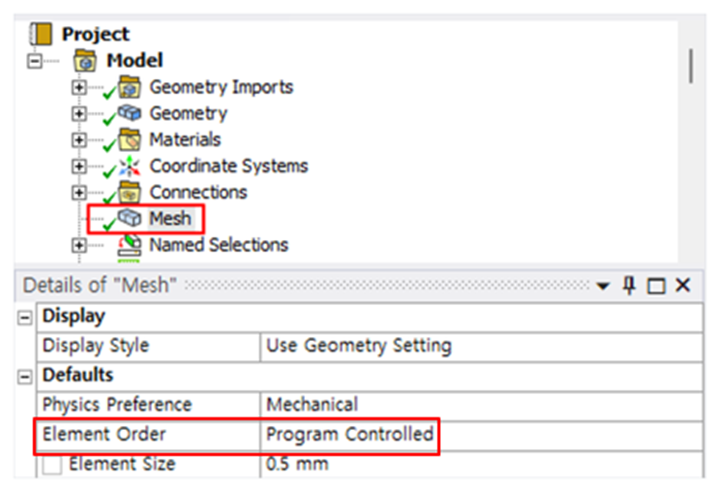The image size is (720, 492).
Task: Click the Connections folder icon
Action: pyautogui.click(x=129, y=192)
